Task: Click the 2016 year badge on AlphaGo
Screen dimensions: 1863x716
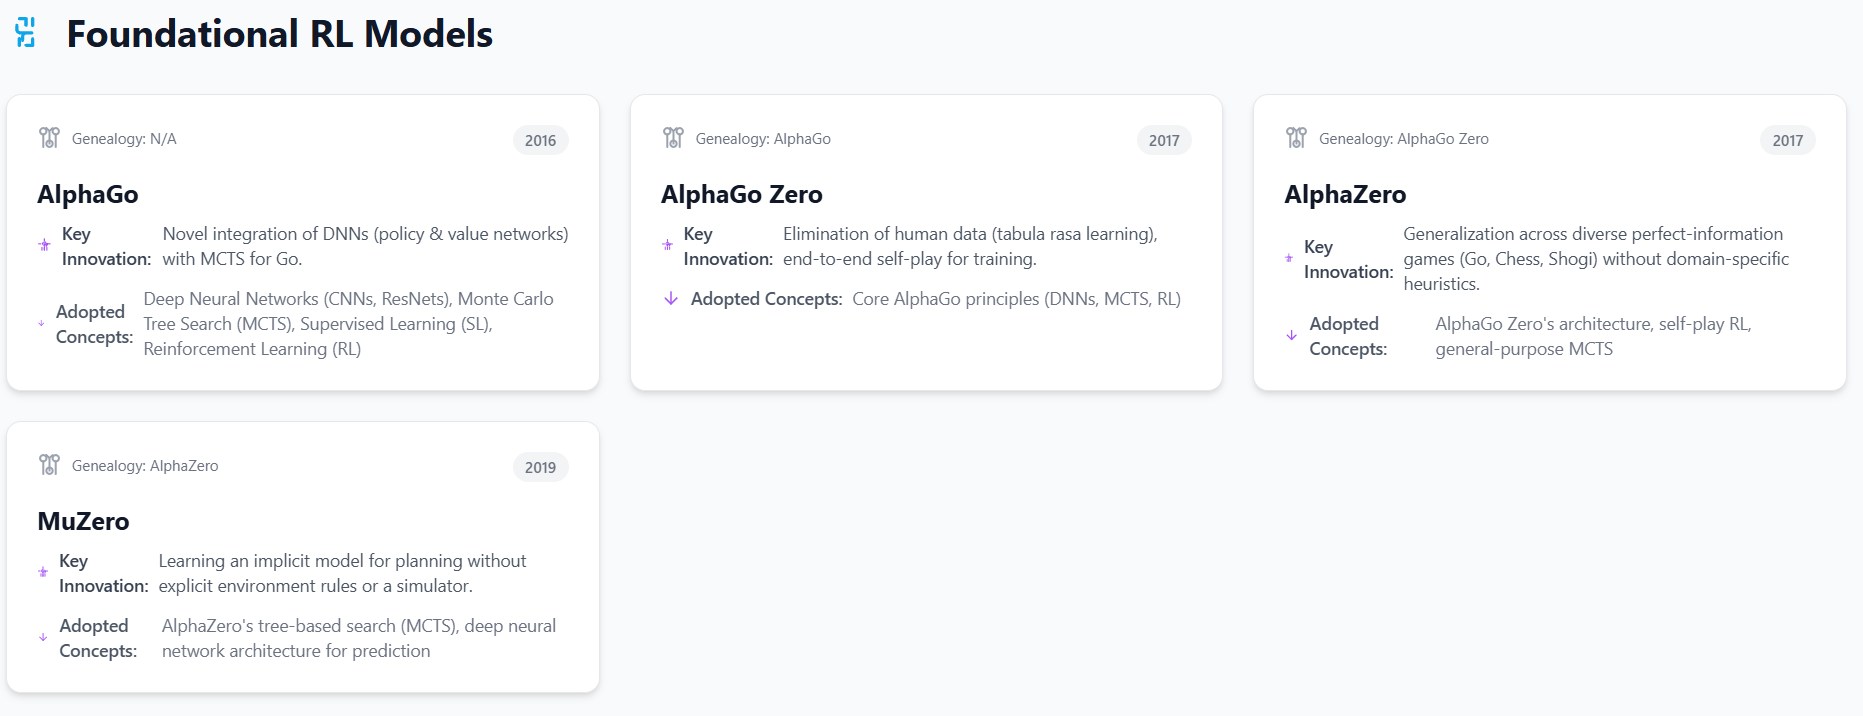Action: (x=540, y=141)
